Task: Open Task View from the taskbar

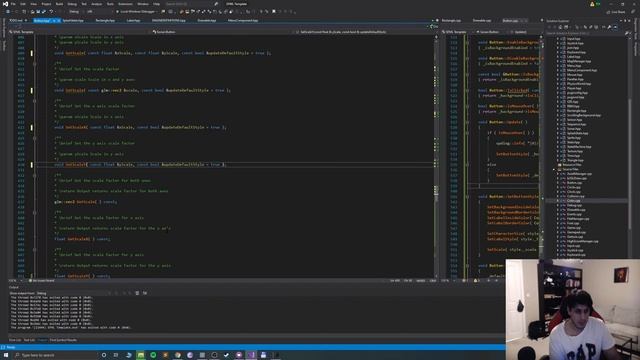Action: click(x=116, y=355)
